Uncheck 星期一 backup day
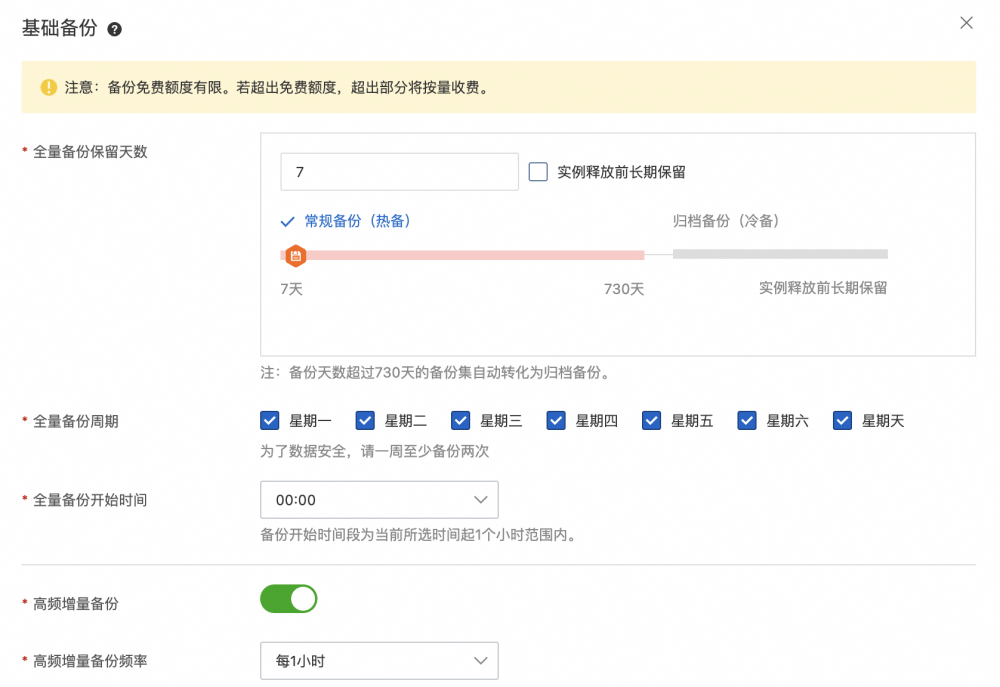 click(x=270, y=421)
